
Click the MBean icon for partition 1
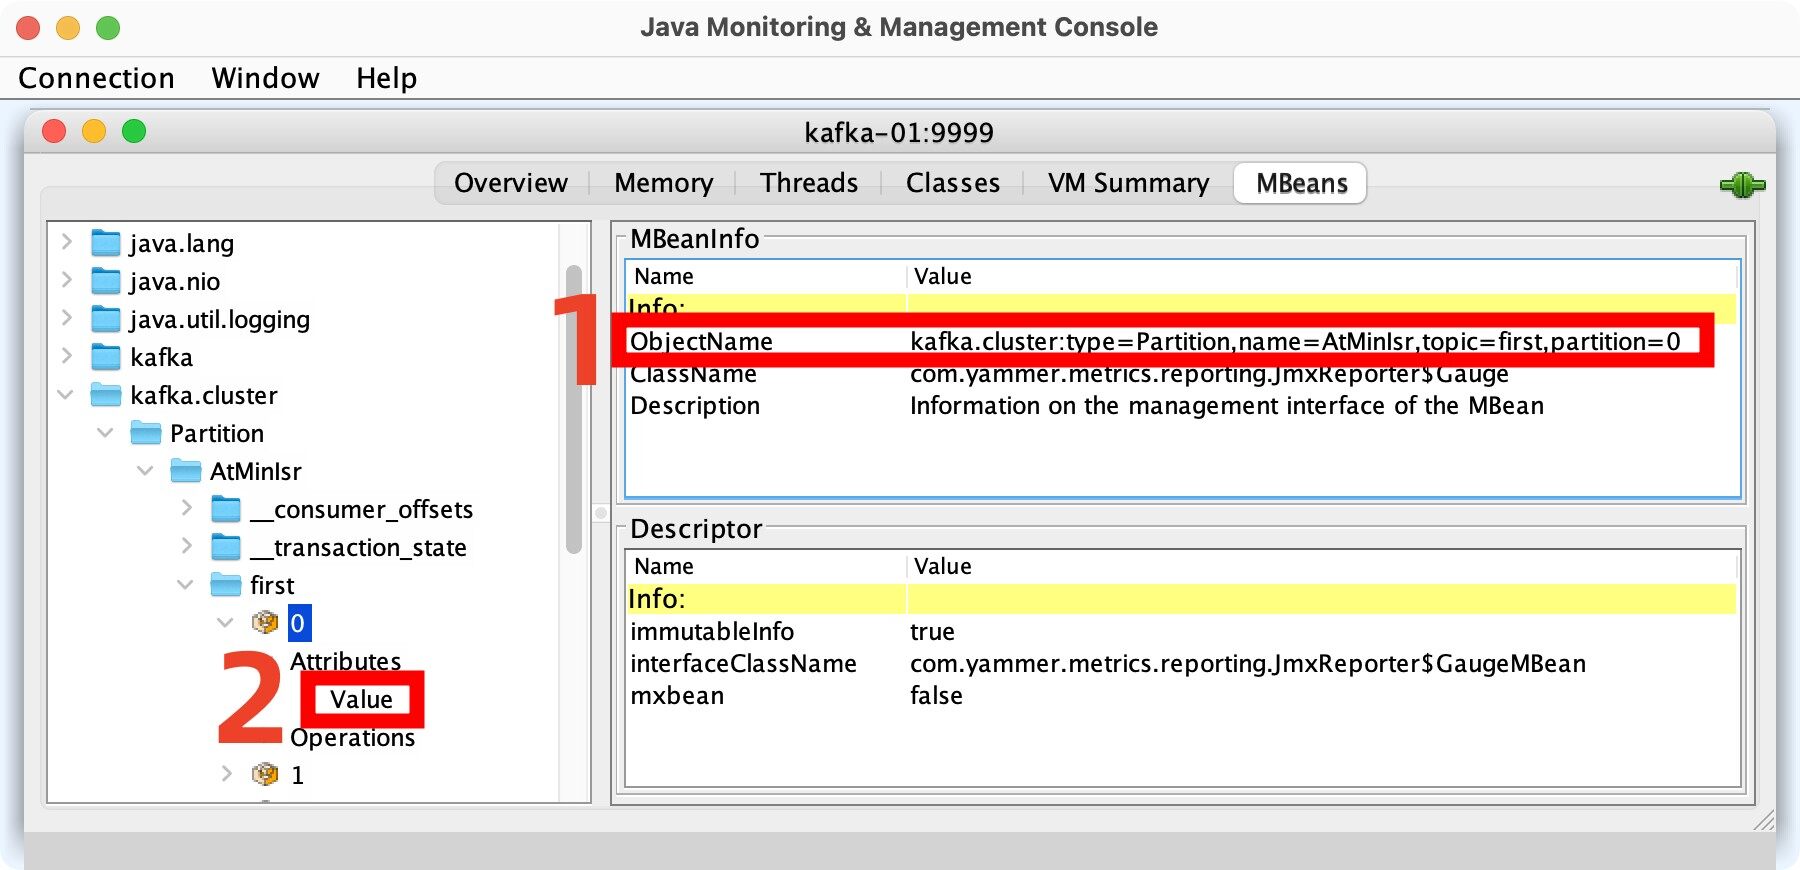point(265,774)
